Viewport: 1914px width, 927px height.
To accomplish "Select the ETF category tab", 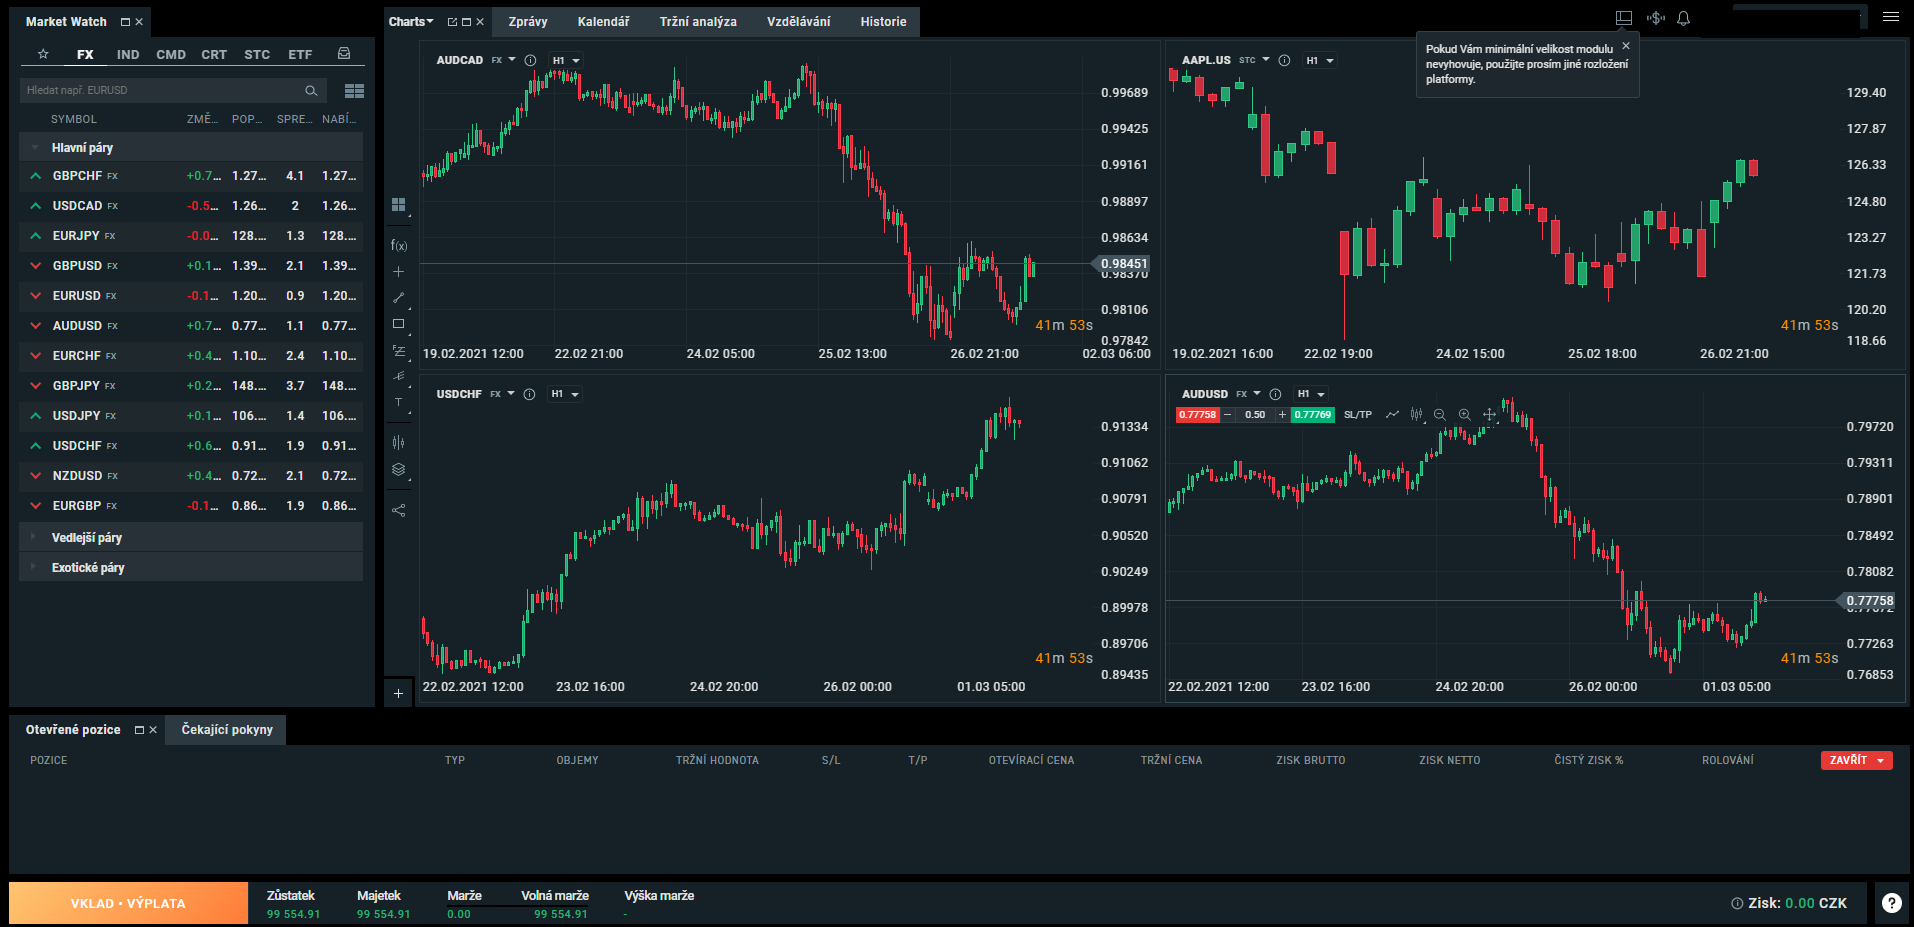I will 300,54.
